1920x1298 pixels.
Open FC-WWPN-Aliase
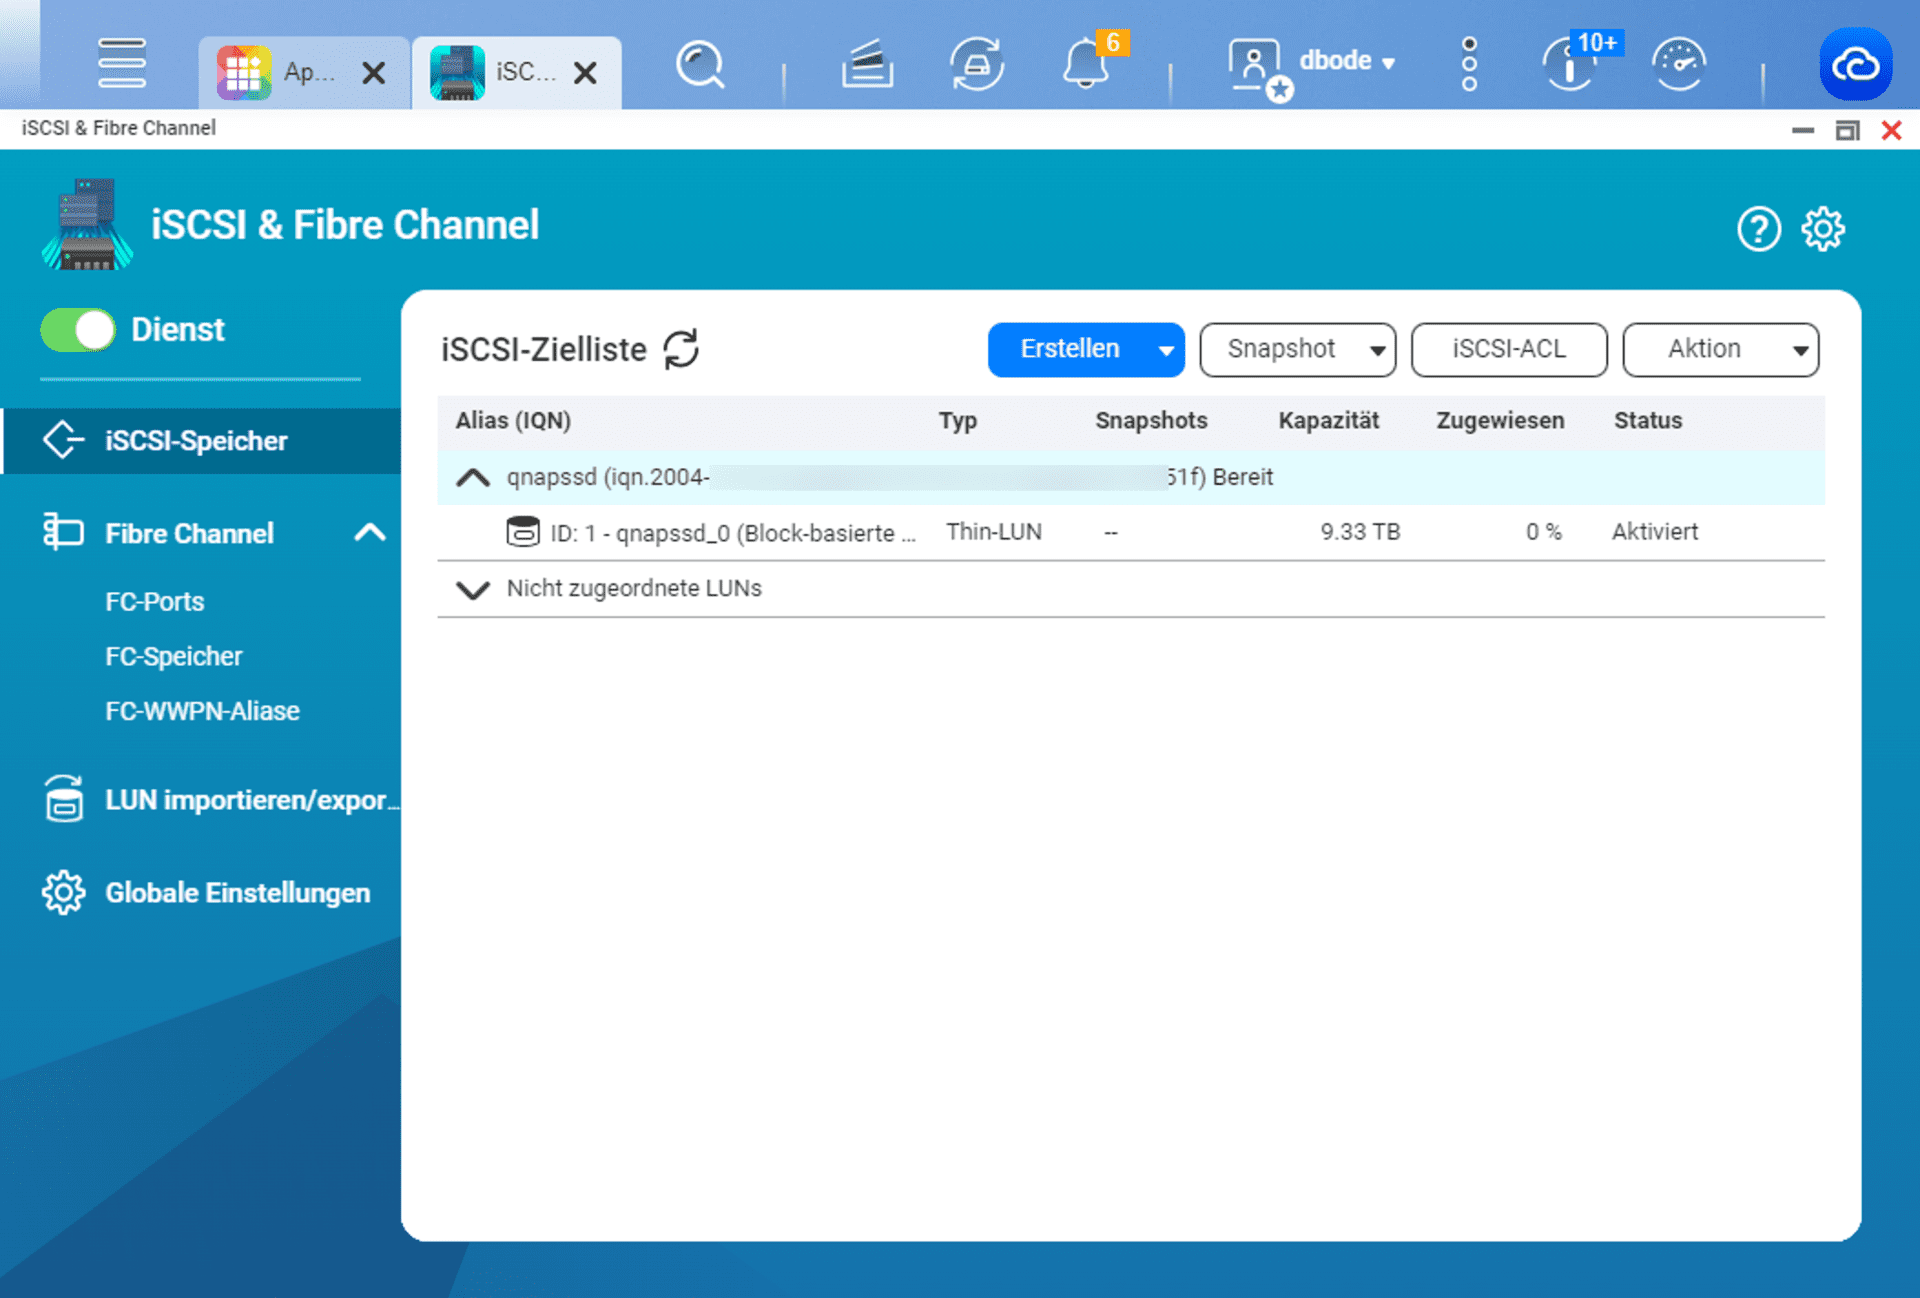203,712
